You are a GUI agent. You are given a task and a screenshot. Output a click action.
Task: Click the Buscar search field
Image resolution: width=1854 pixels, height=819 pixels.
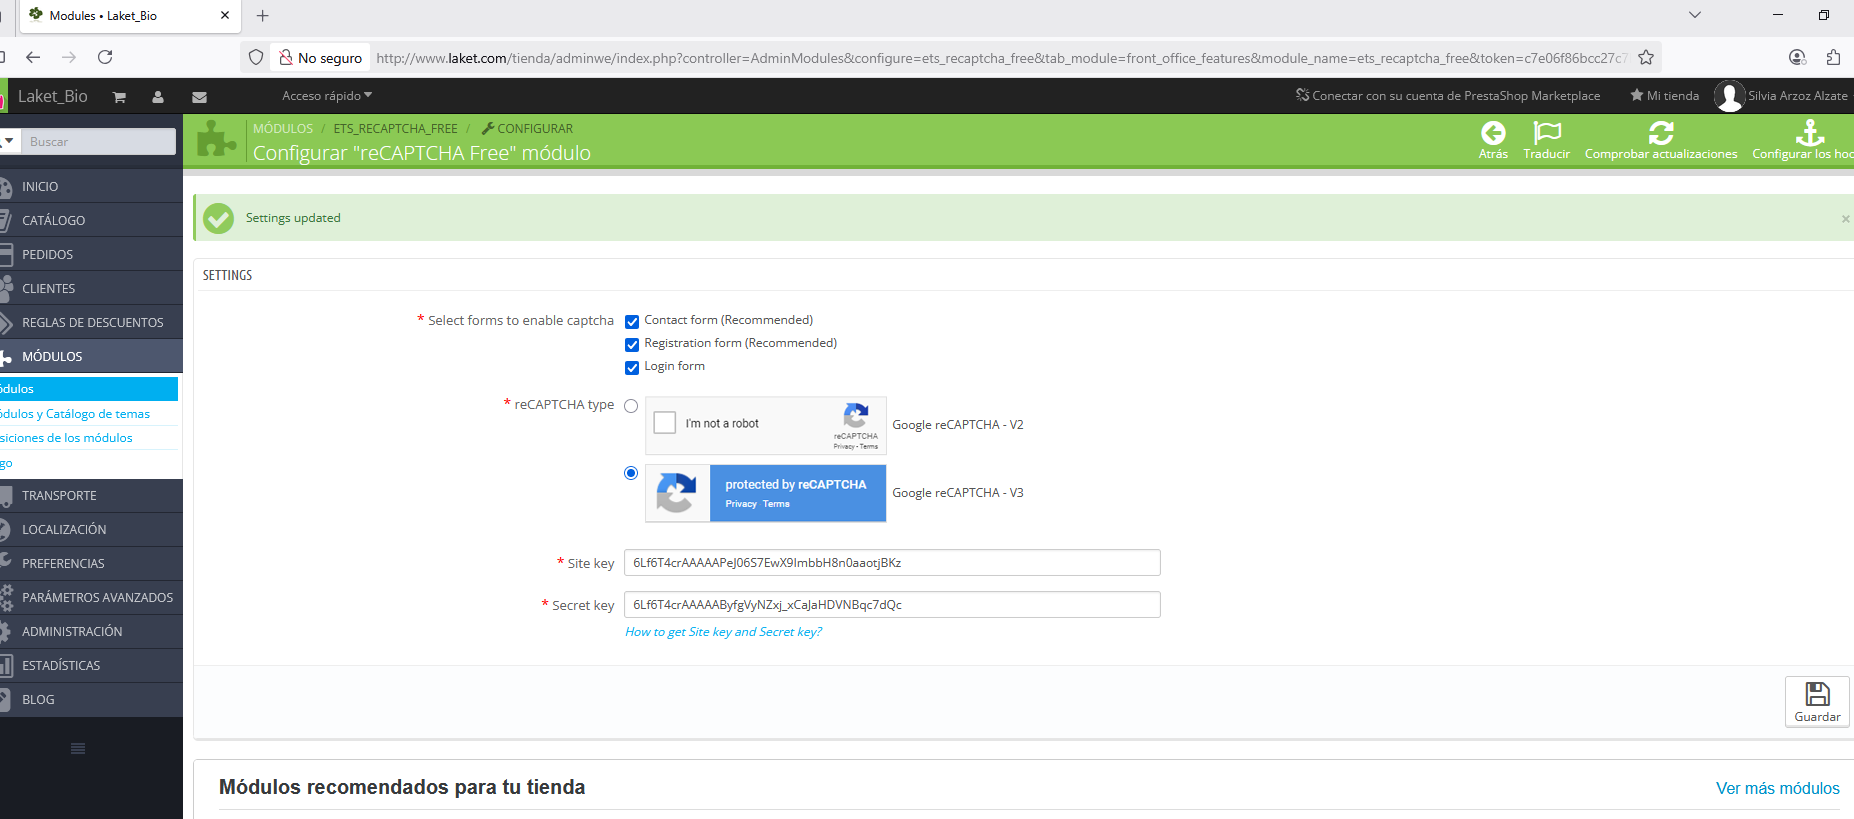click(x=98, y=142)
